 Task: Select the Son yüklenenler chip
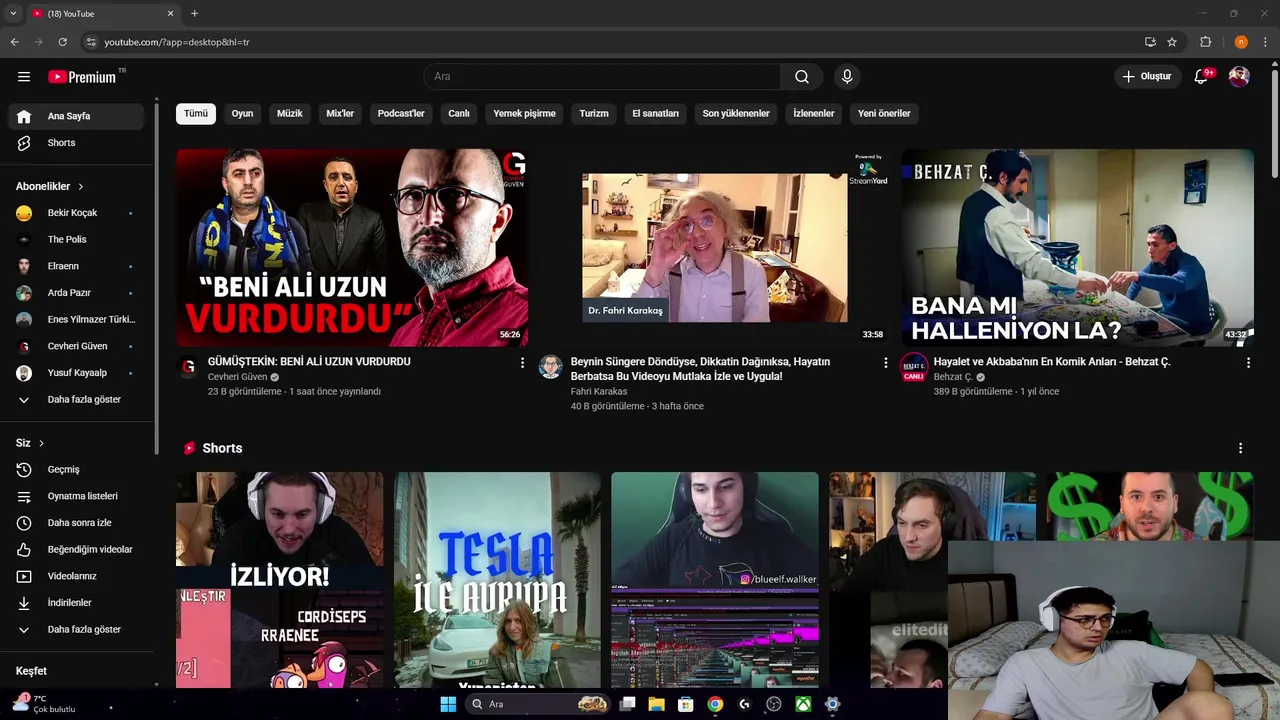coord(736,114)
